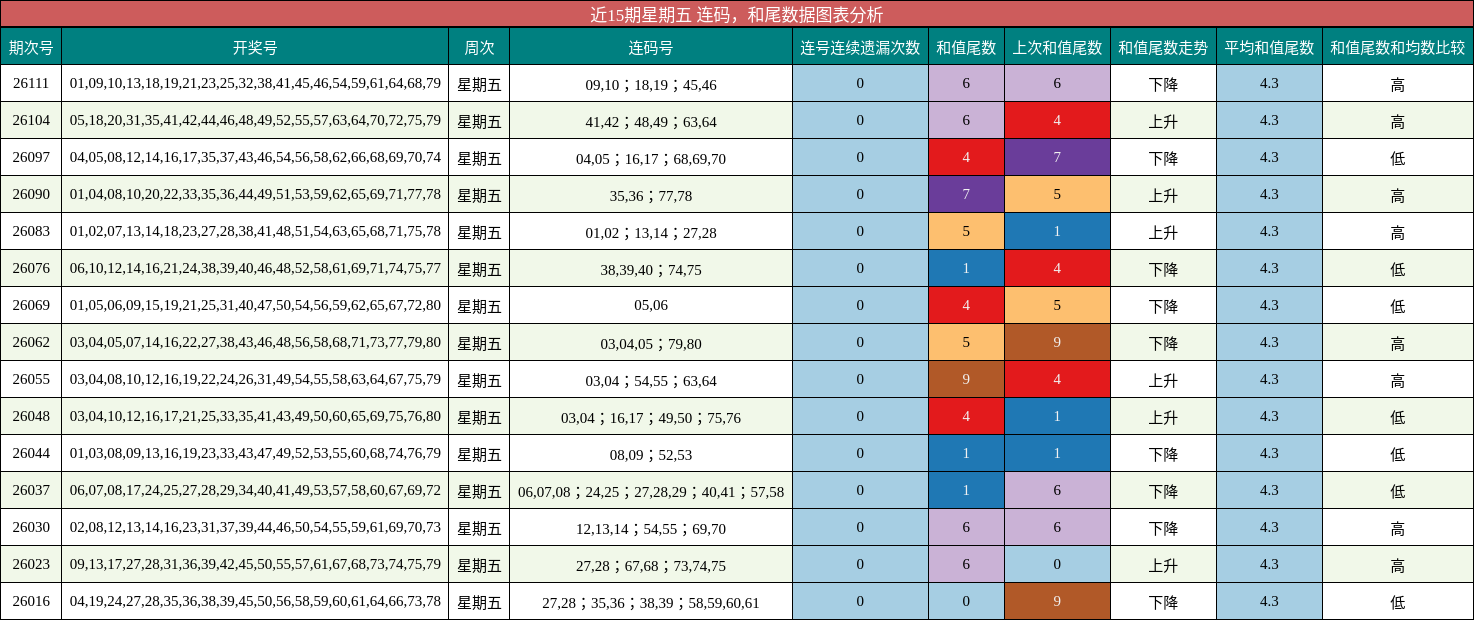Click the 和值尾数走势 column header
Viewport: 1474px width, 620px height.
tap(1163, 47)
